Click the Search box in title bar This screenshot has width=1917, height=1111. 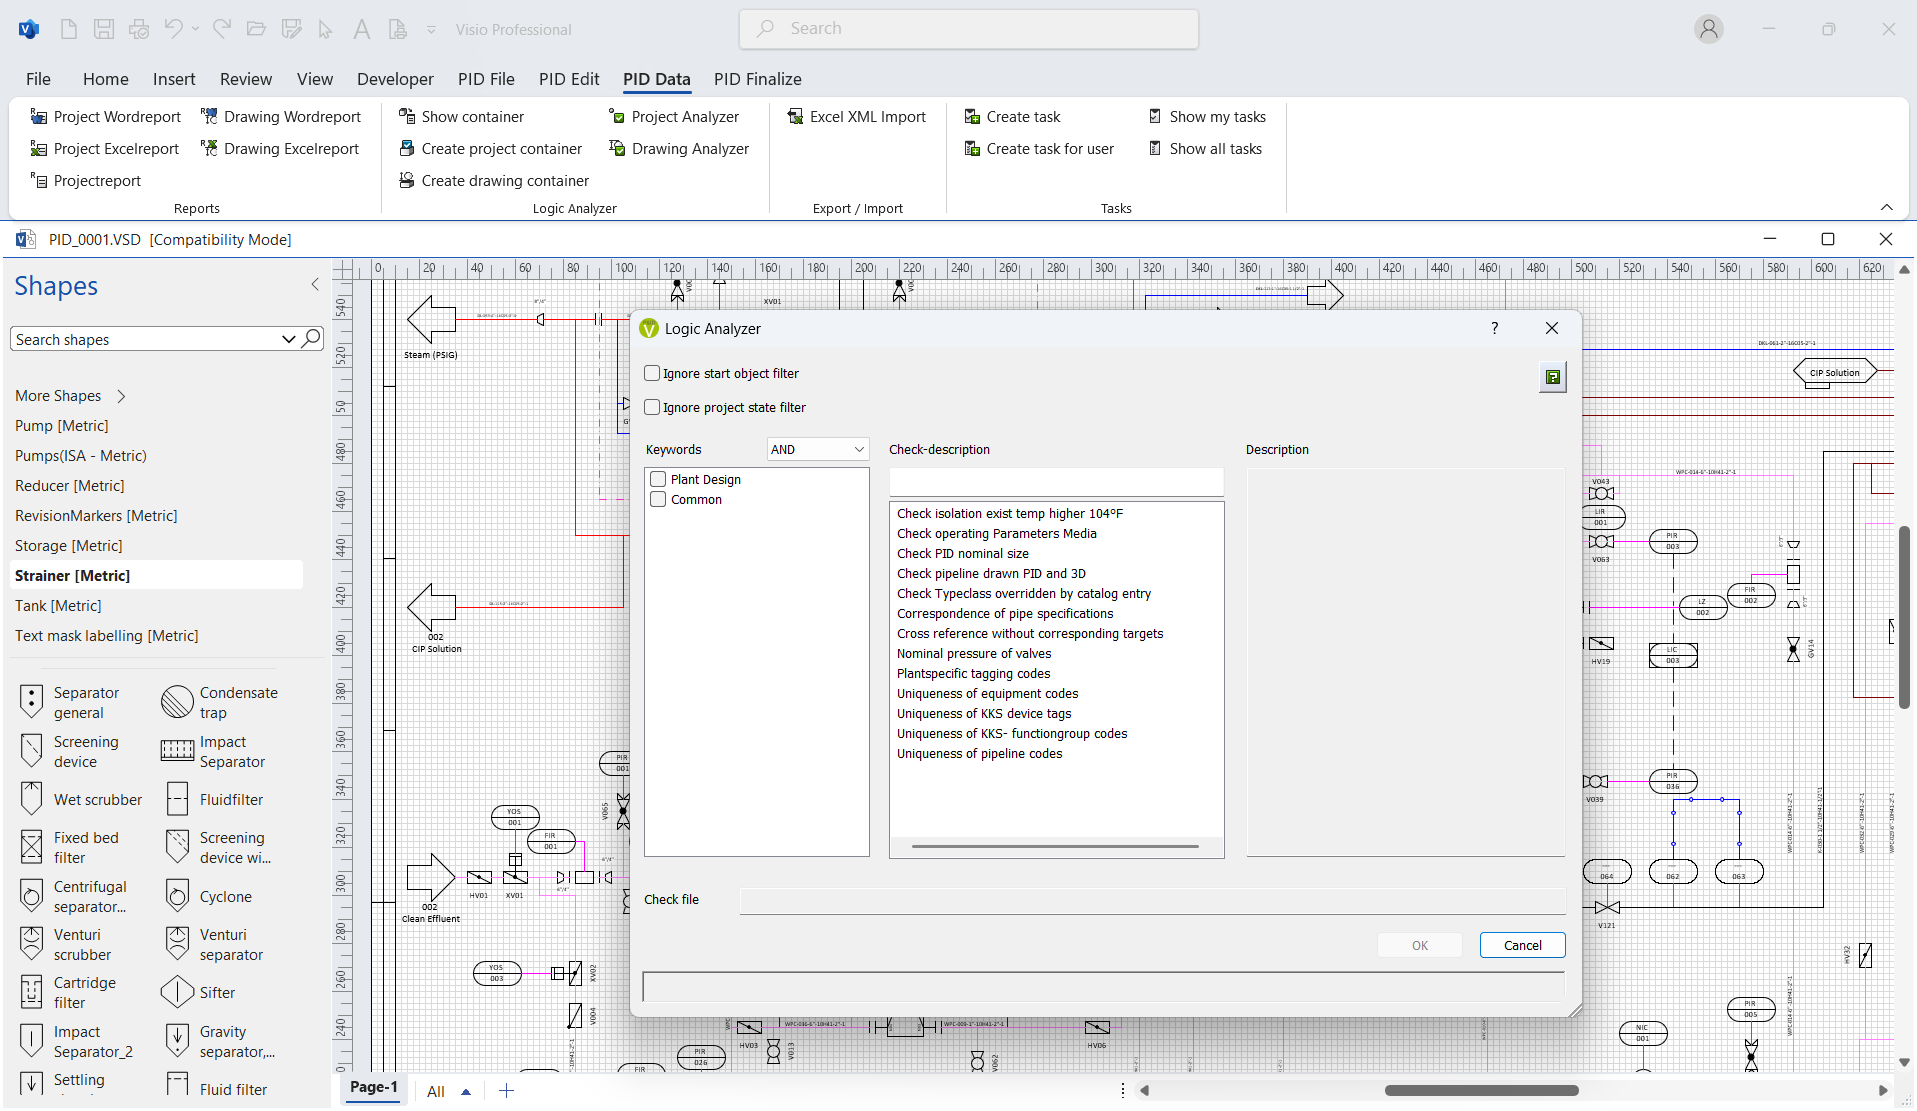coord(968,29)
